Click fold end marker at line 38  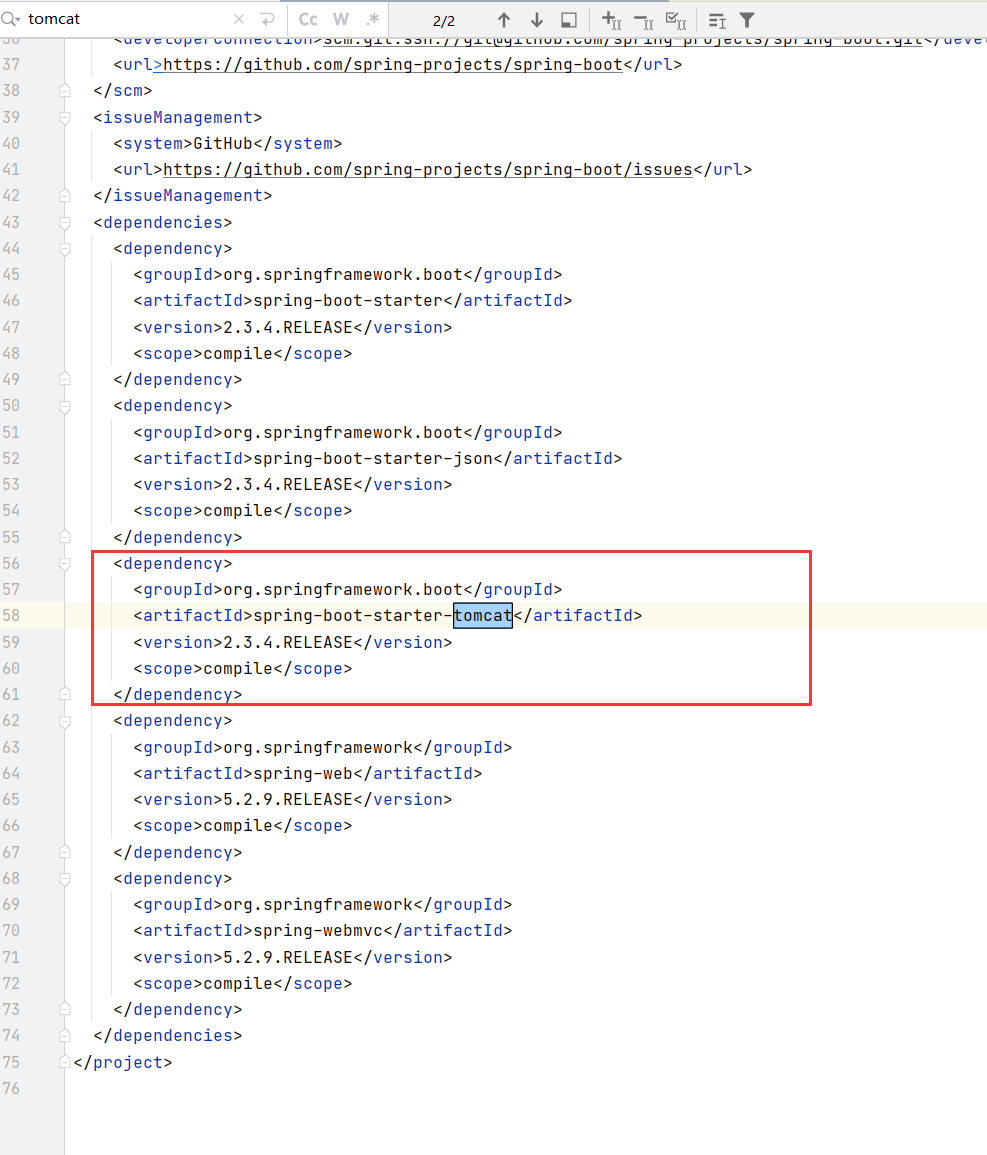click(65, 91)
